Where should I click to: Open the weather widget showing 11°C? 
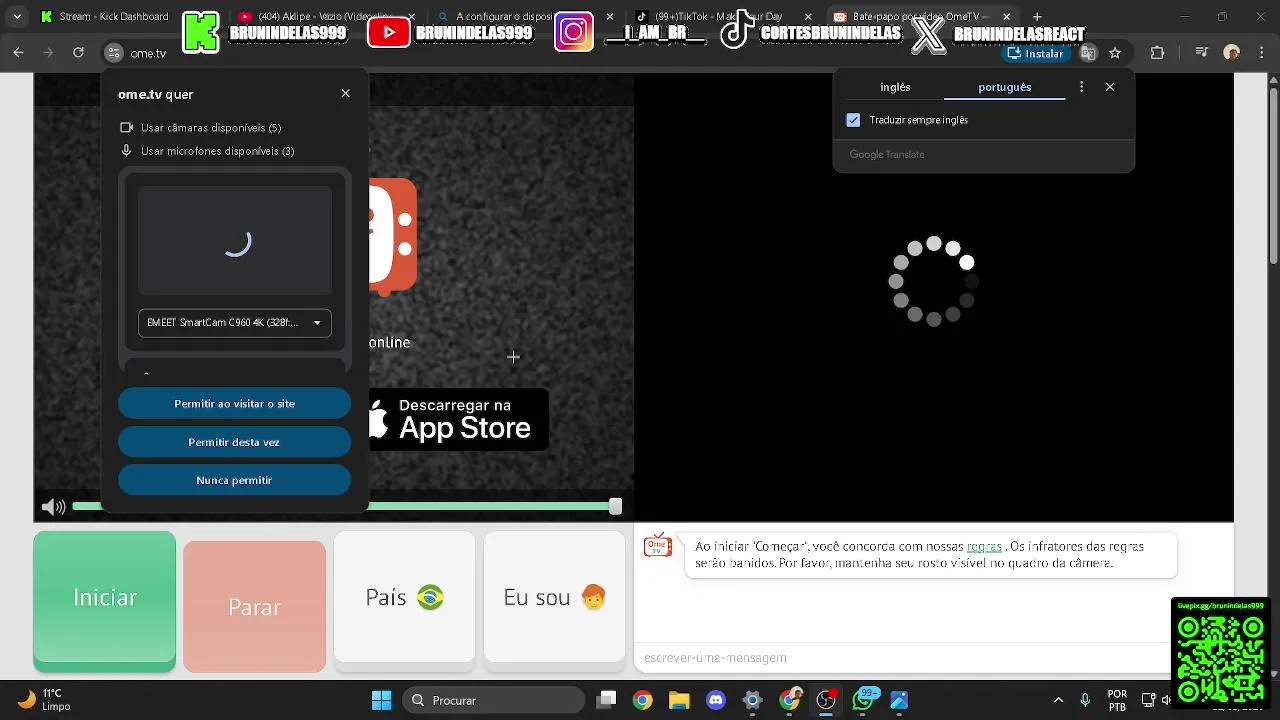pyautogui.click(x=45, y=699)
